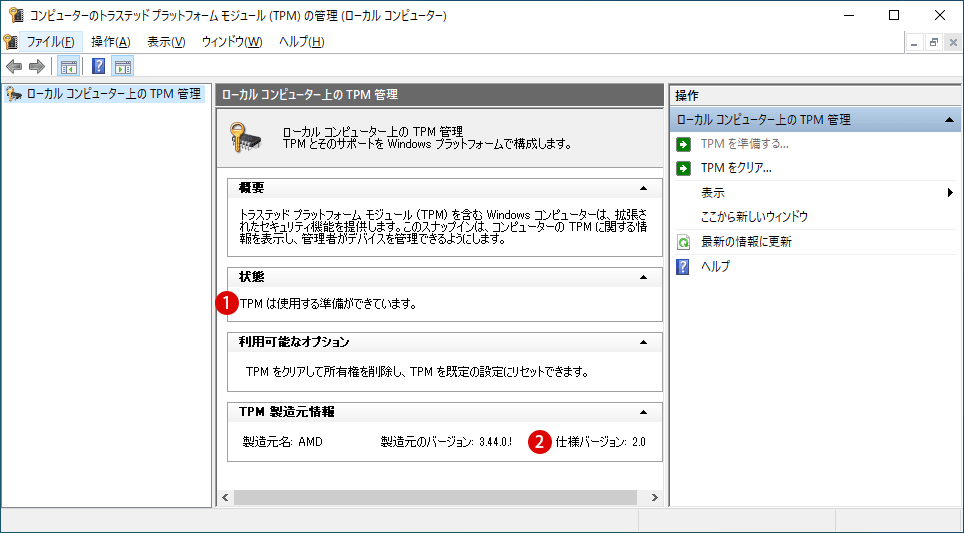Maximize the main TPM management window
The width and height of the screenshot is (964, 533).
895,15
